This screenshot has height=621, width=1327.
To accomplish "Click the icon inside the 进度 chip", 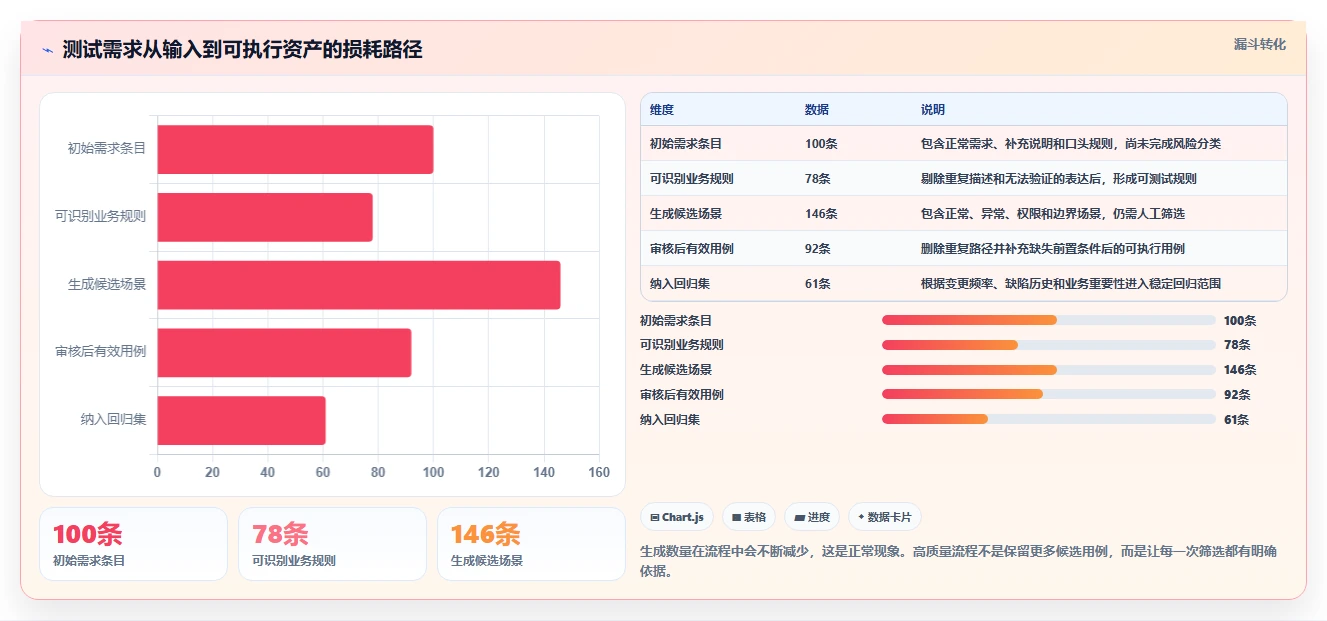I will coord(800,517).
